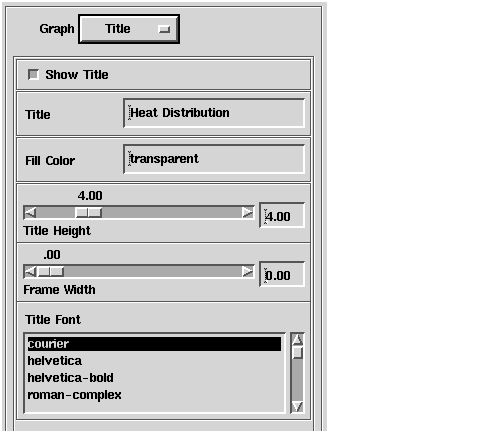Click font list scrollbar down arrow
The height and width of the screenshot is (435, 499).
(x=297, y=406)
